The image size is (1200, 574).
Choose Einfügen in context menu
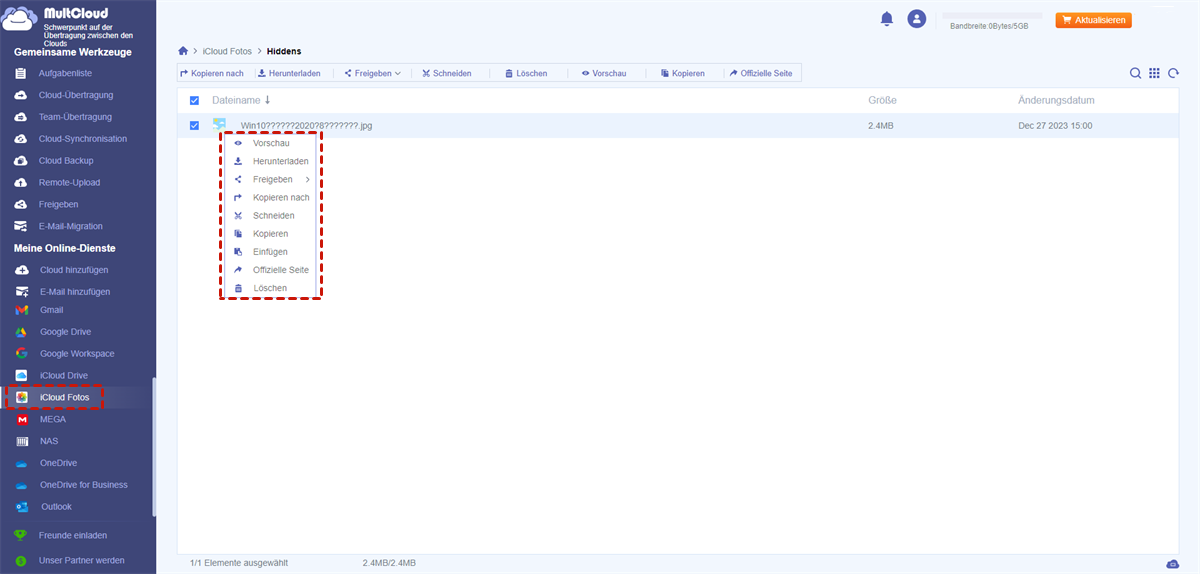click(270, 252)
